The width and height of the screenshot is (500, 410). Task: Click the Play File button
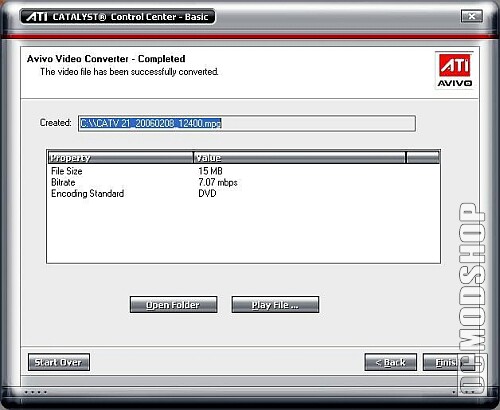point(275,305)
